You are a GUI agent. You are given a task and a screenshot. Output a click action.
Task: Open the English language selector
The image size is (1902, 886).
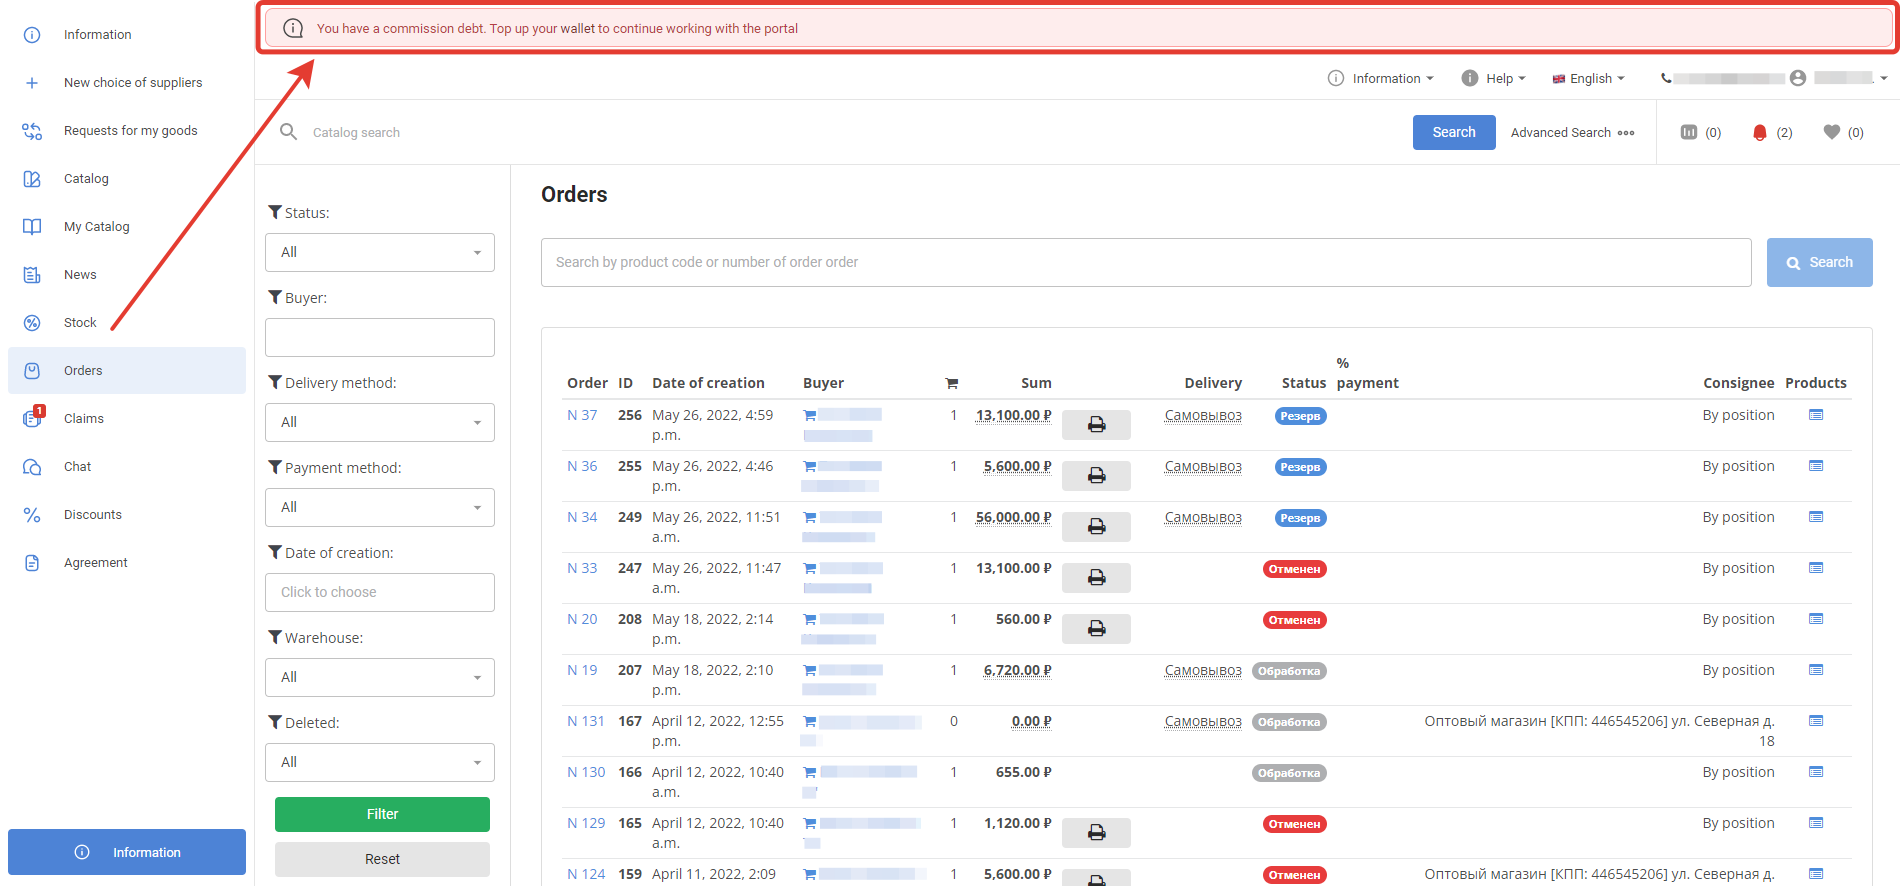point(1589,78)
